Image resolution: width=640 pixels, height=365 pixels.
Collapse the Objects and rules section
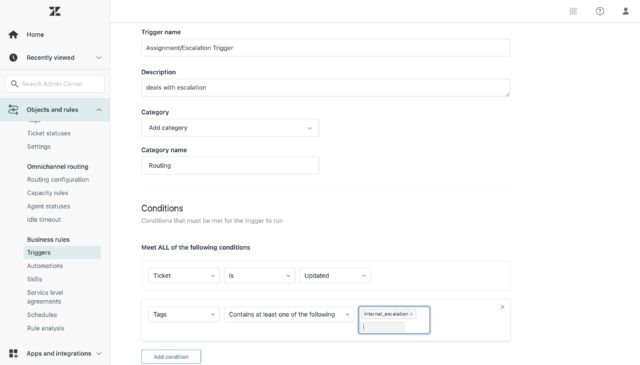pyautogui.click(x=99, y=110)
